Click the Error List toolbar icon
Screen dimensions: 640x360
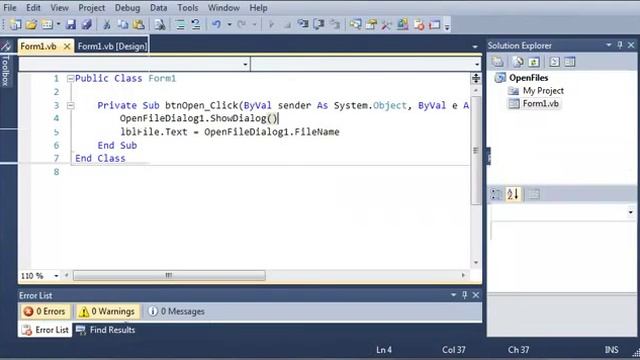tap(419, 24)
